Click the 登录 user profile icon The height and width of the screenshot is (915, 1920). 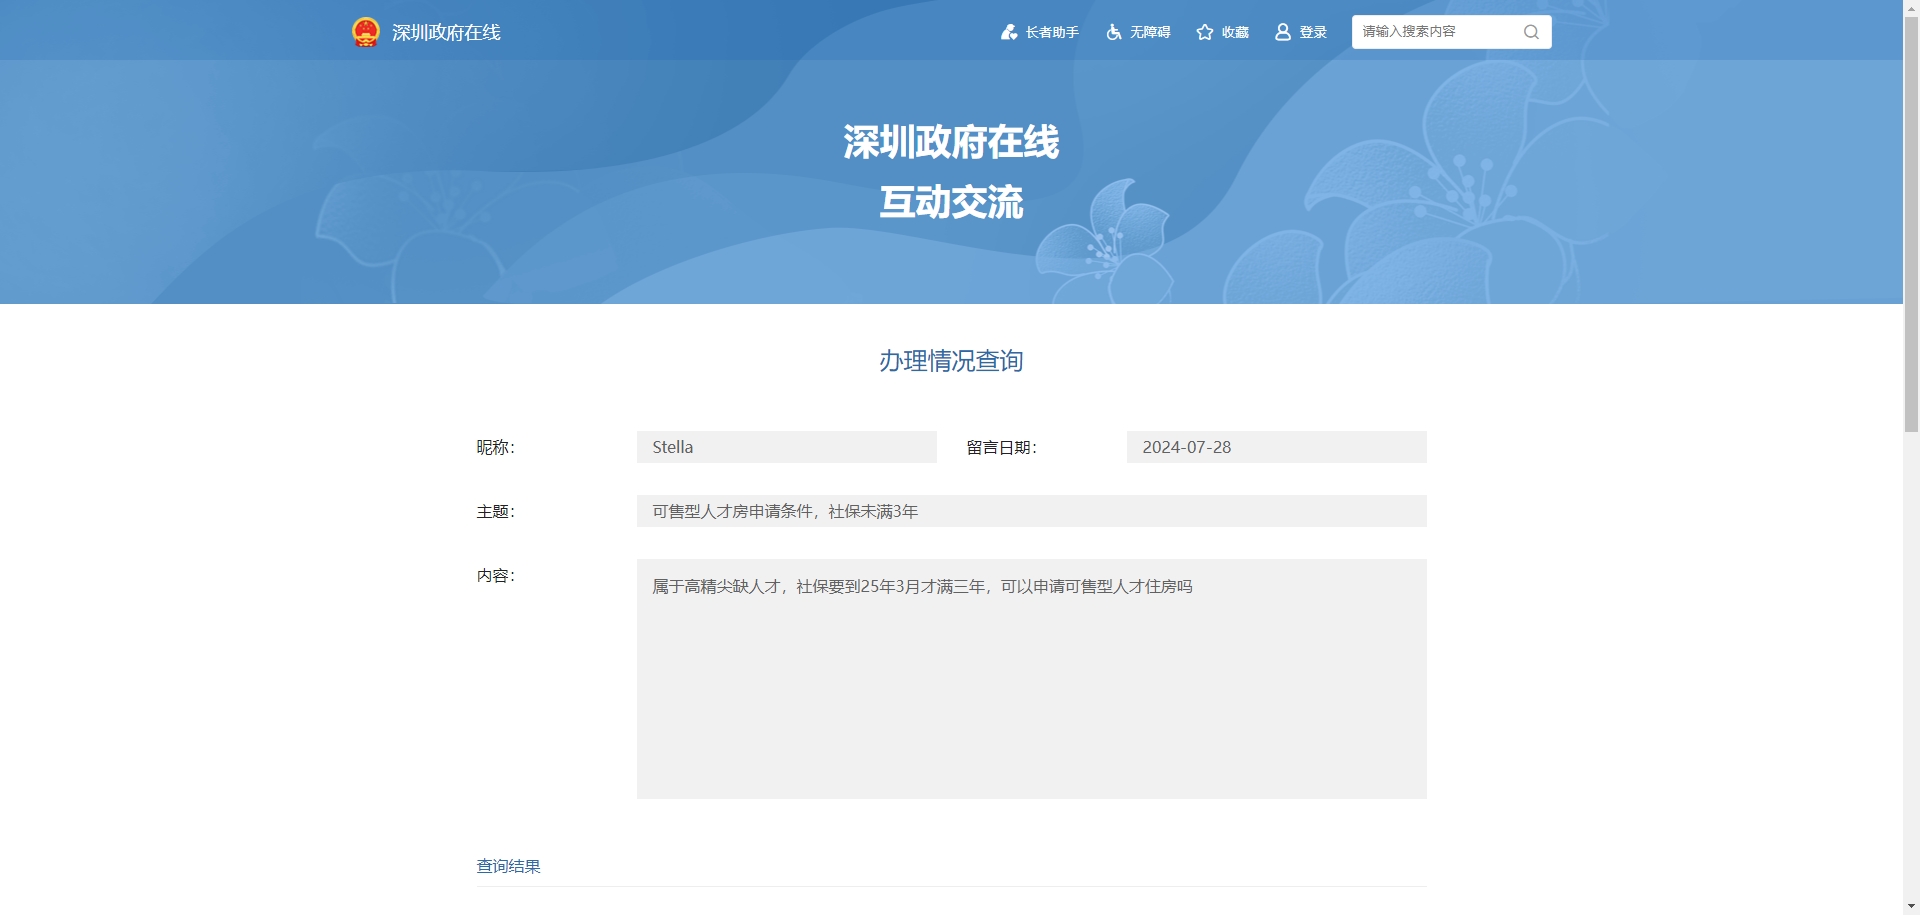[1283, 32]
